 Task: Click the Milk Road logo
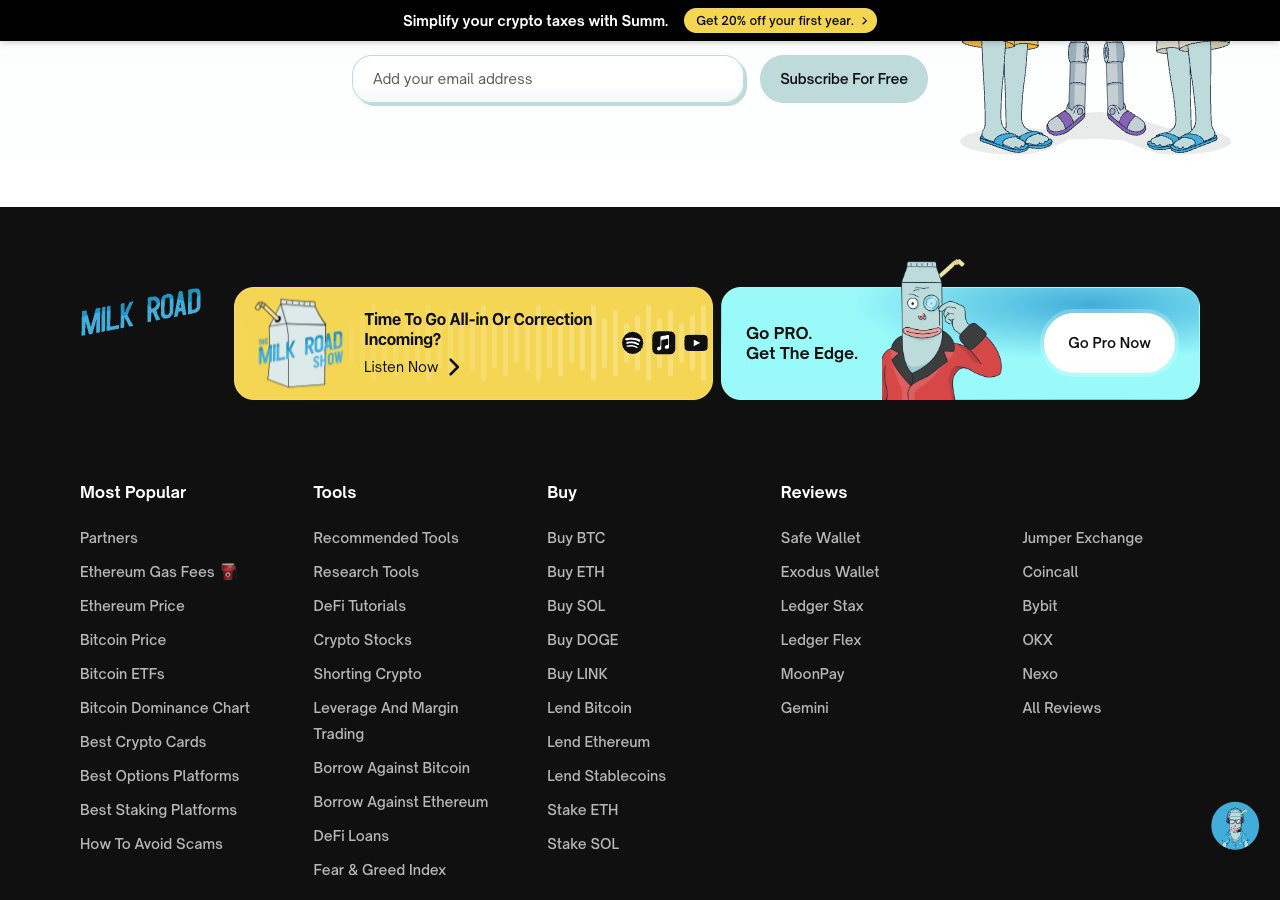(x=141, y=312)
